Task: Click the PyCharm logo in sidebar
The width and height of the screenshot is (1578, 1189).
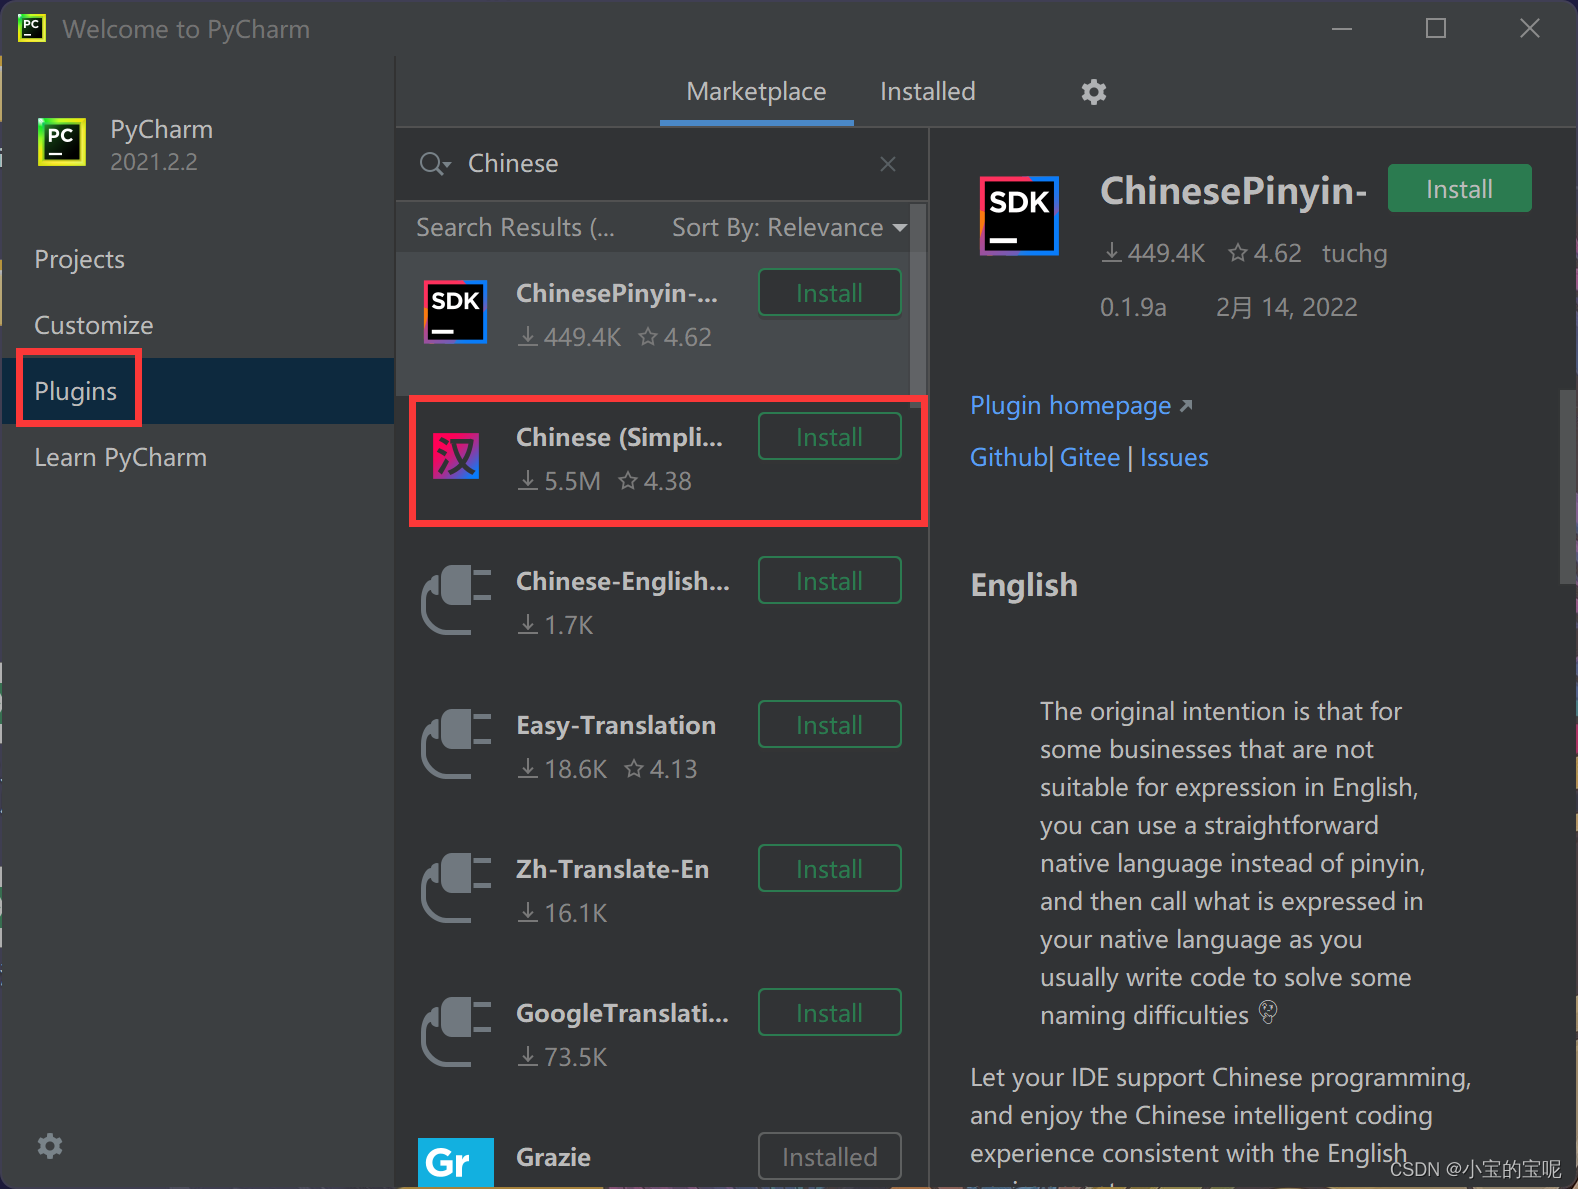Action: click(x=62, y=142)
